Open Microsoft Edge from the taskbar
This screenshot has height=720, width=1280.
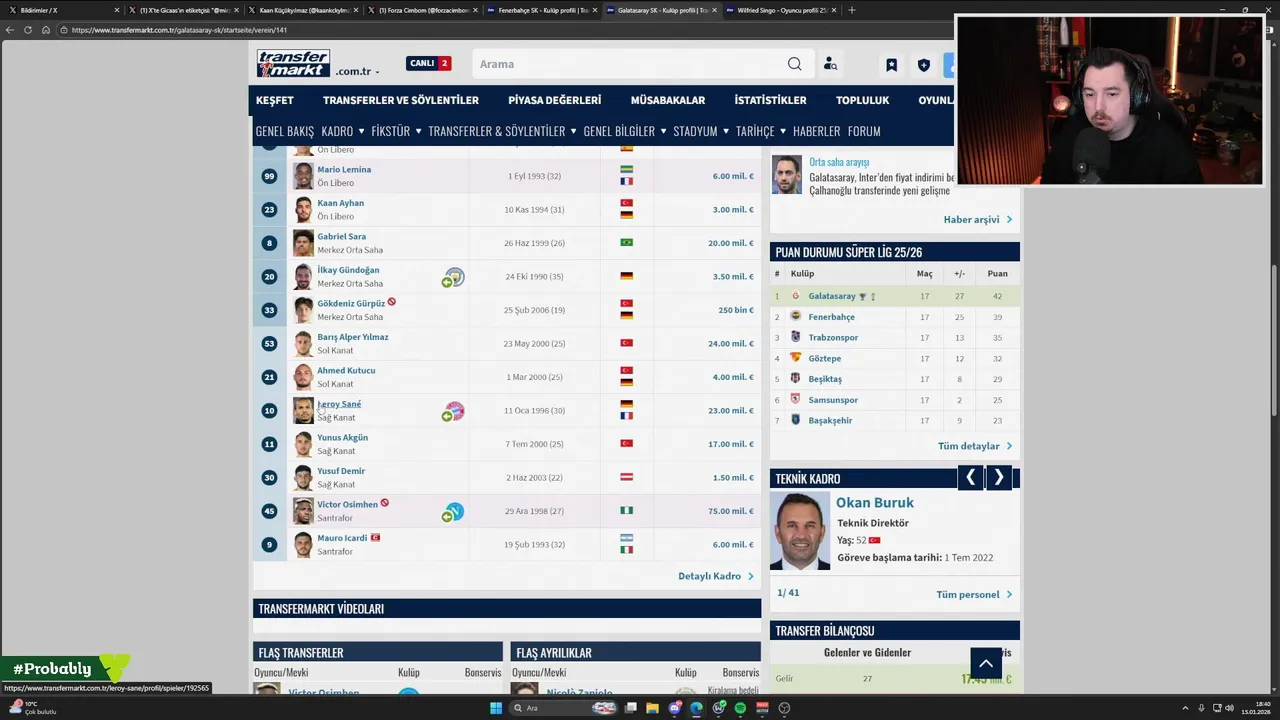(x=697, y=708)
